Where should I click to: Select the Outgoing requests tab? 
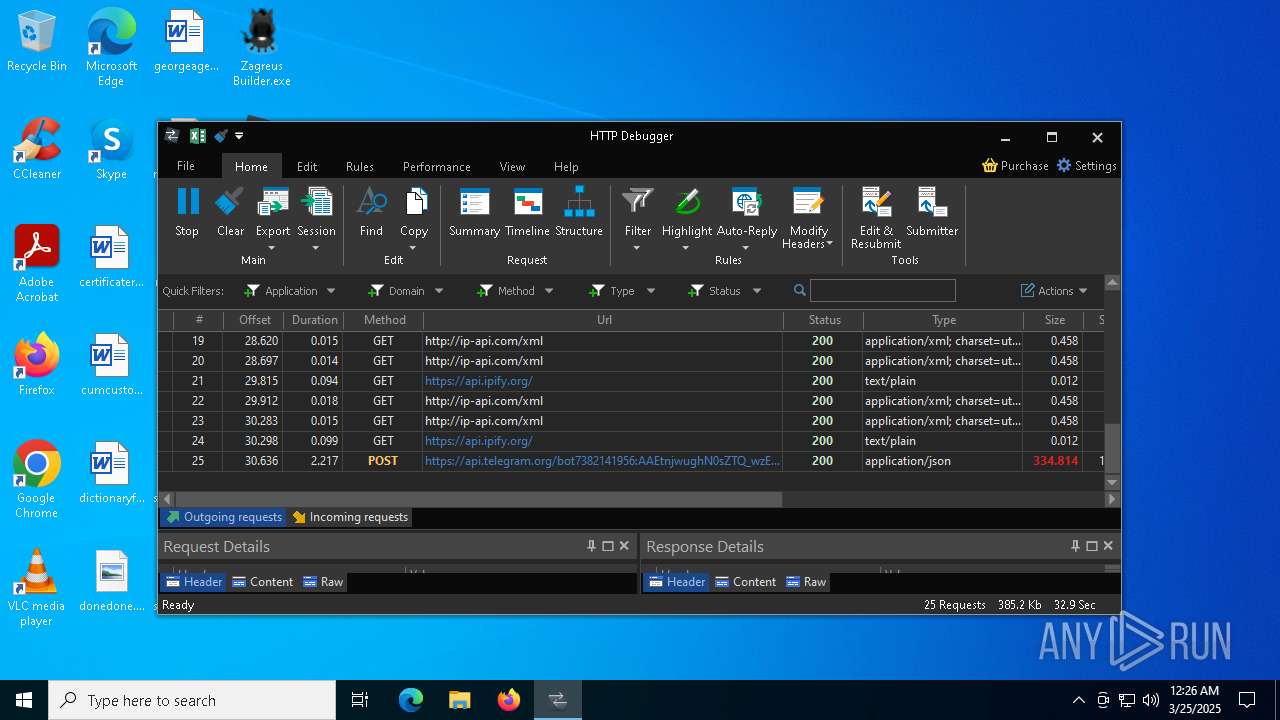click(223, 517)
